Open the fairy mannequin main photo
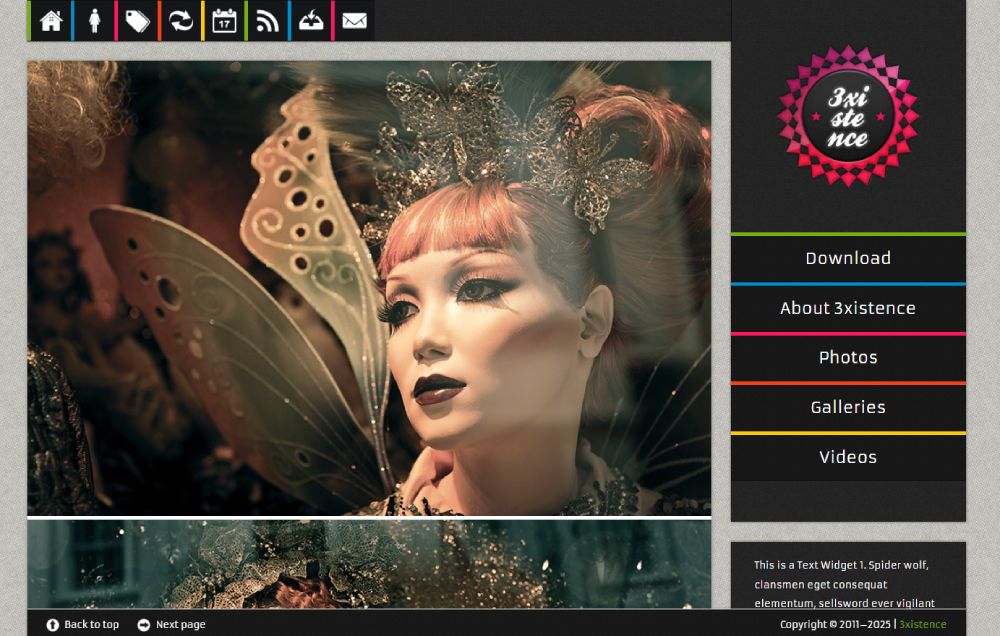The image size is (1000, 636). (x=369, y=288)
